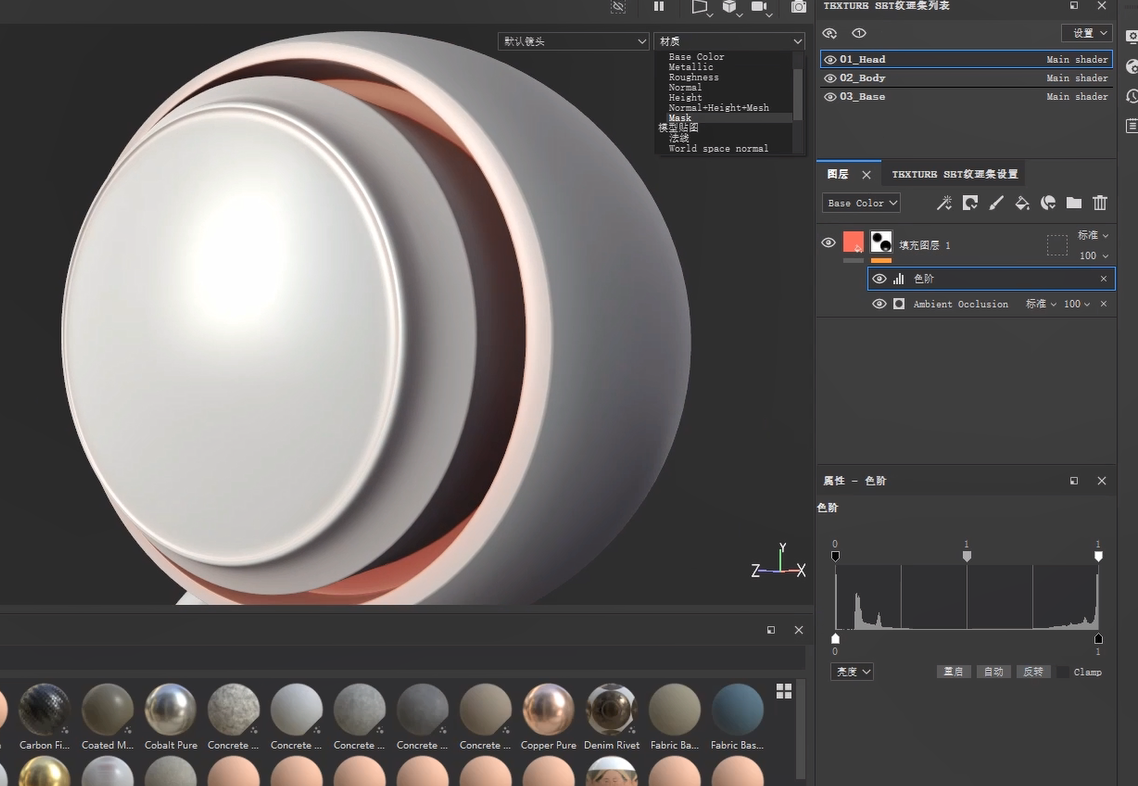
Task: Open the 默认镜头 camera dropdown
Action: (x=573, y=41)
